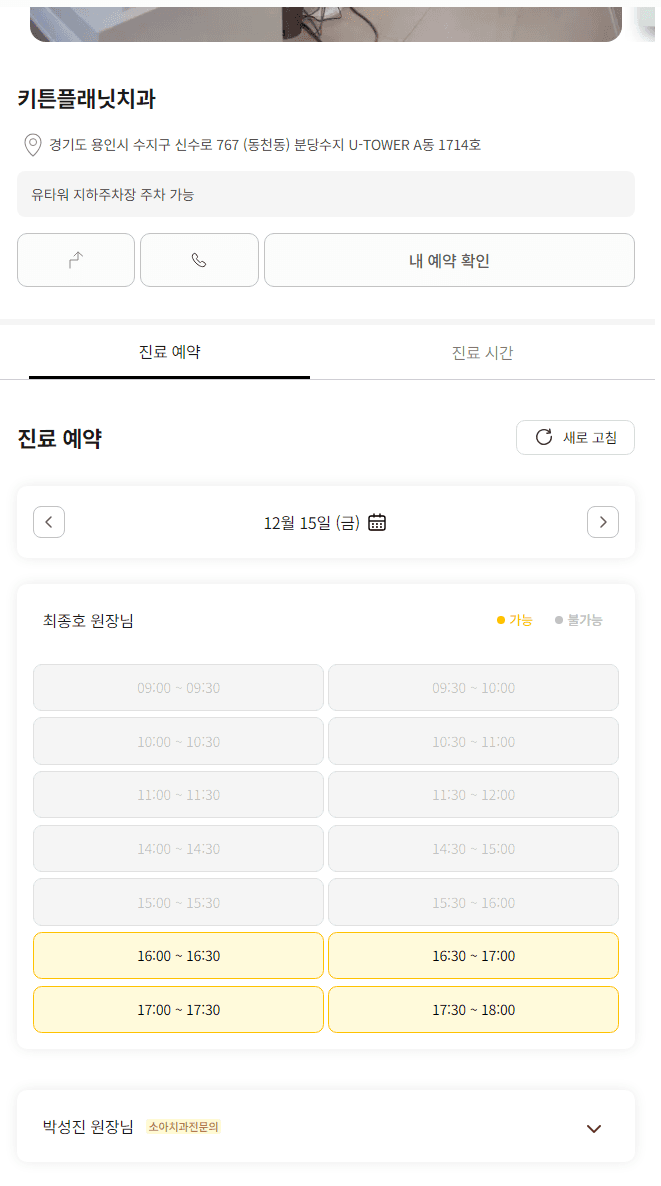This screenshot has width=661, height=1186.
Task: Expand 박성진 원장님 schedule chevron
Action: tap(594, 1128)
